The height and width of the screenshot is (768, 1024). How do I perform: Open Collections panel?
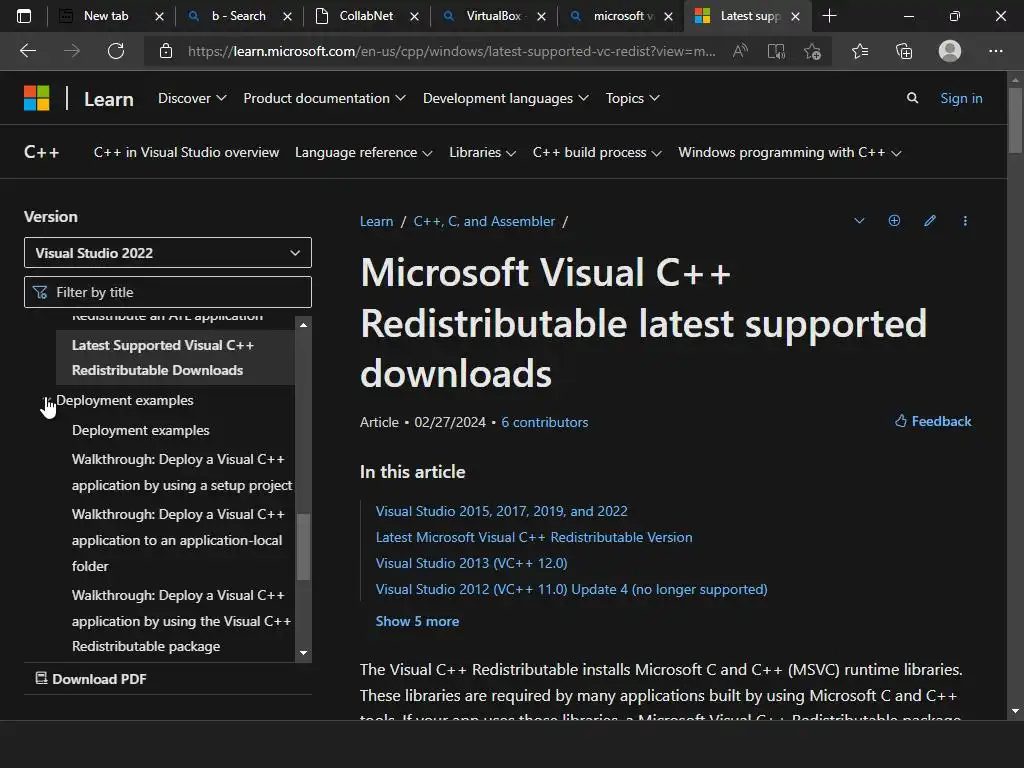[x=904, y=51]
